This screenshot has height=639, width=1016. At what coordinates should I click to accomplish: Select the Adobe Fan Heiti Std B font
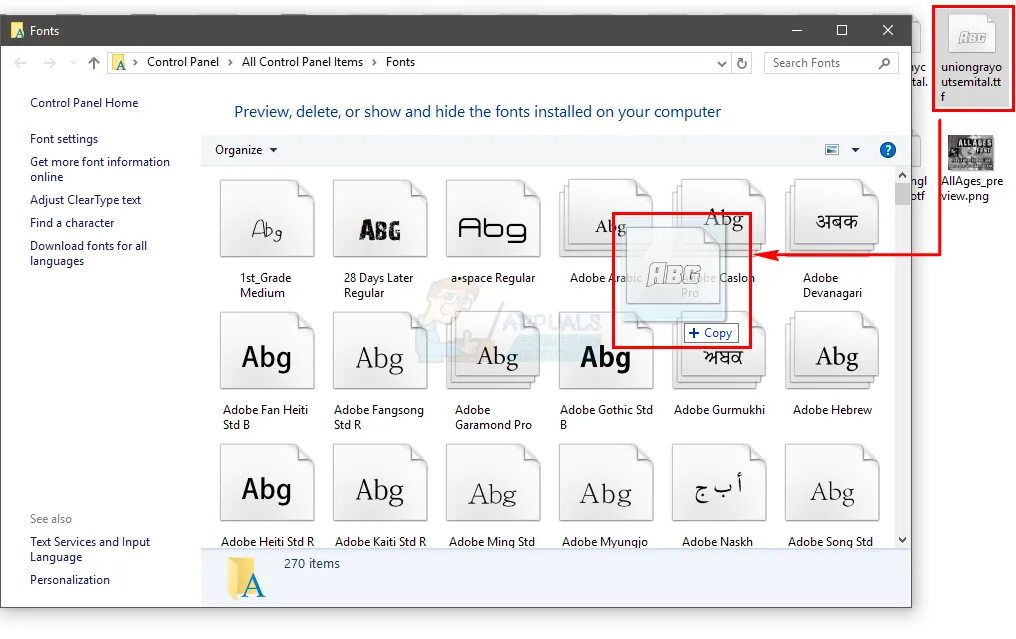coord(267,351)
